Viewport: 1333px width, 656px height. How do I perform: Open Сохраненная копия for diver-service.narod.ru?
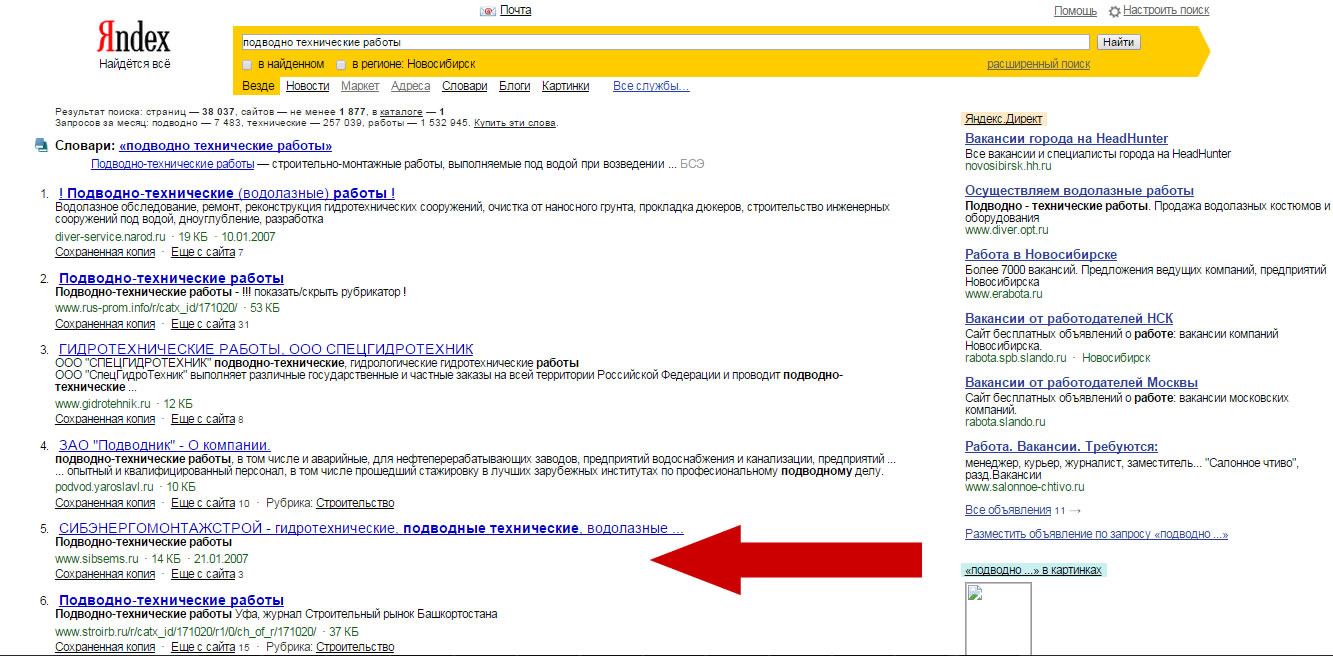pos(105,252)
